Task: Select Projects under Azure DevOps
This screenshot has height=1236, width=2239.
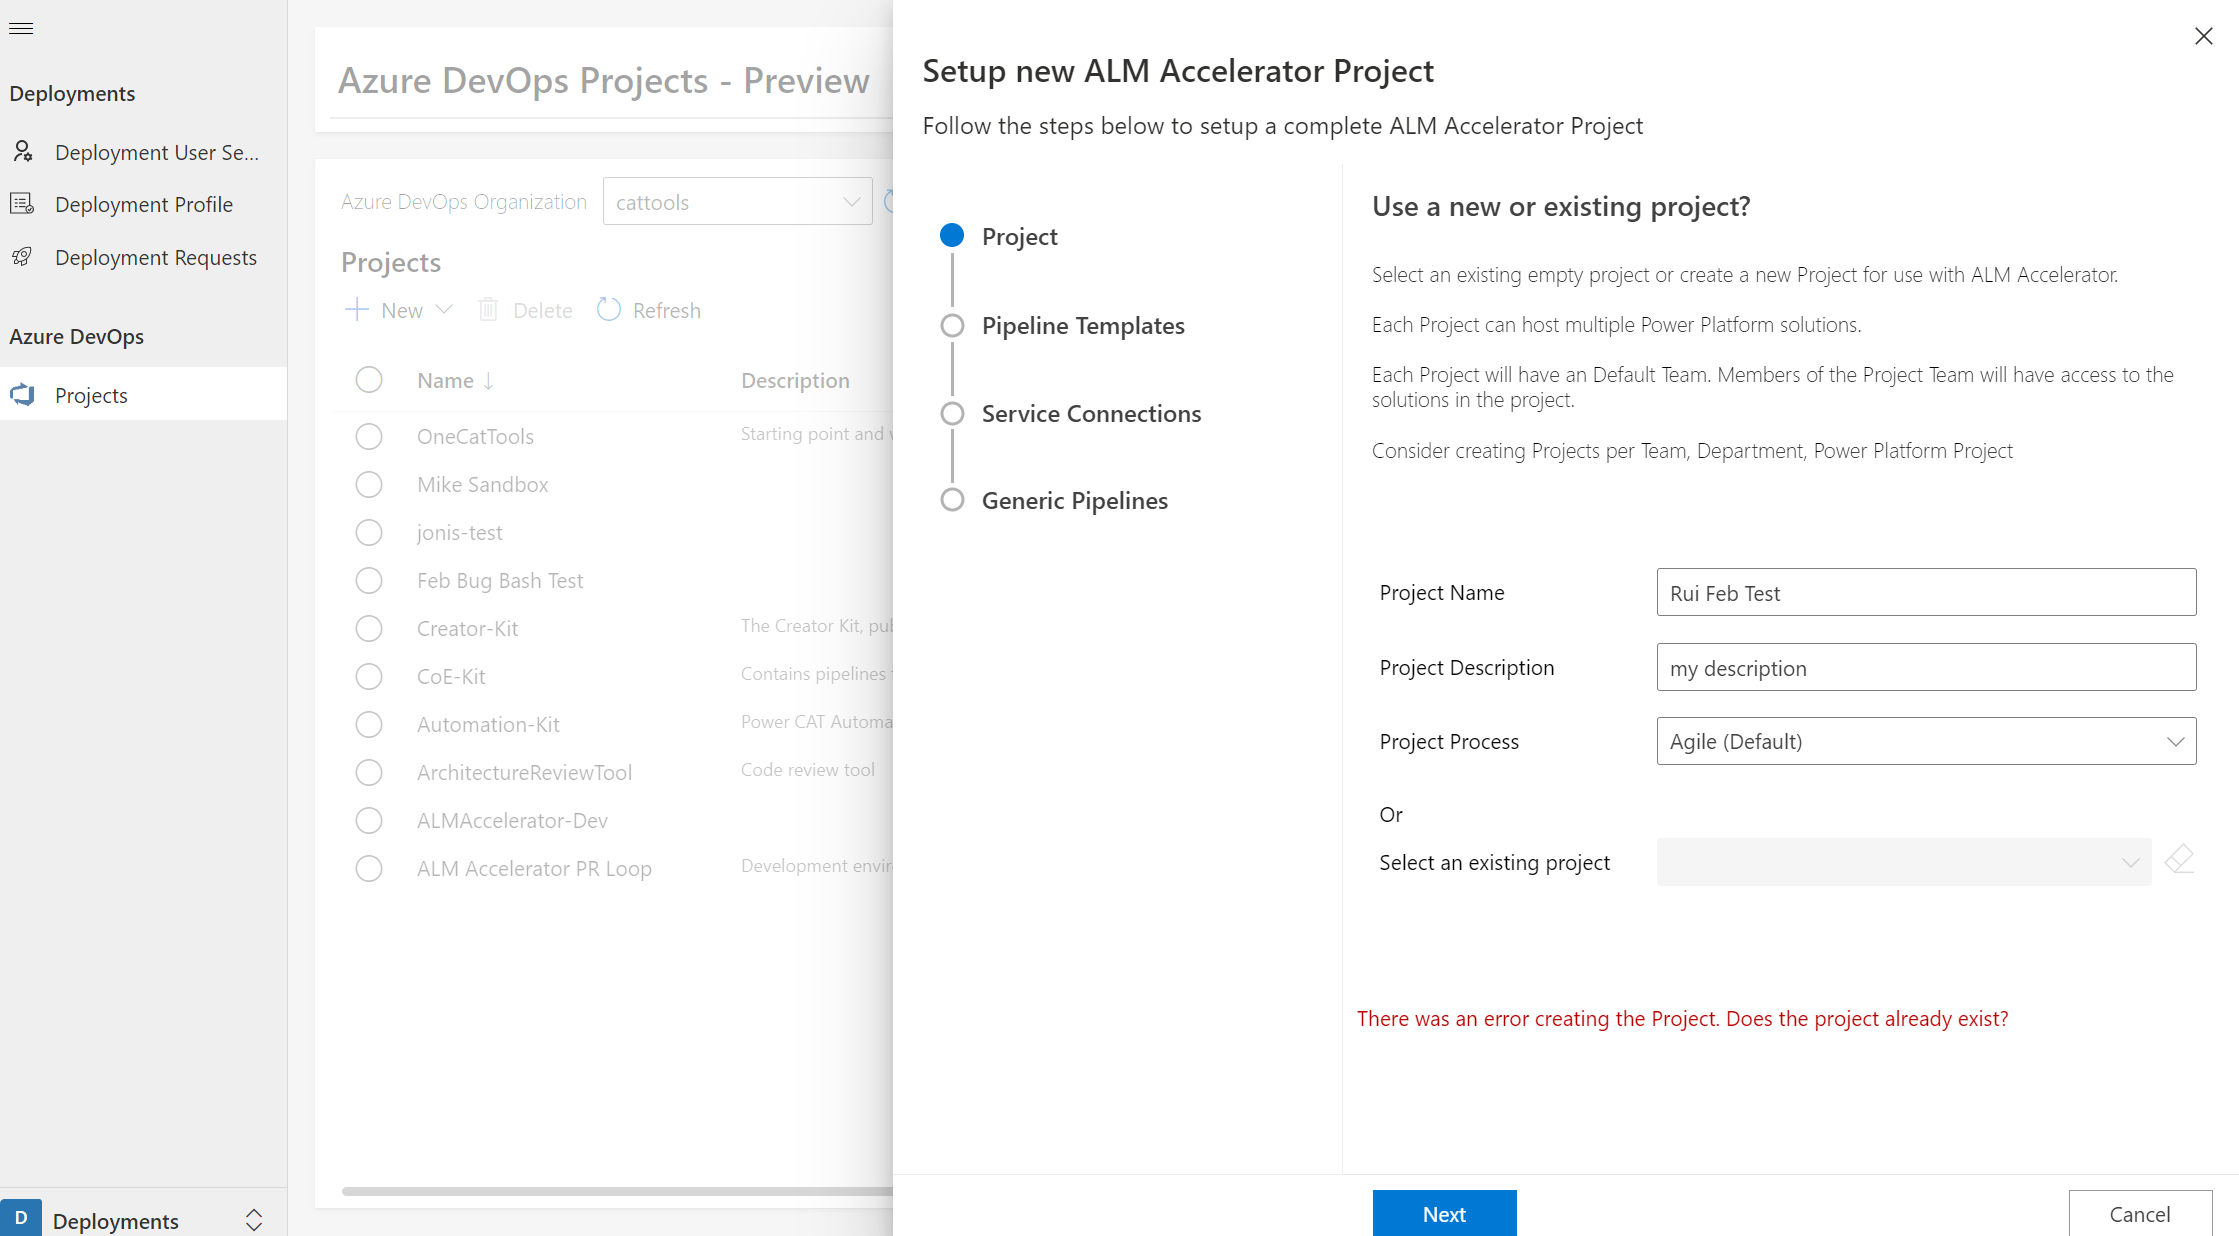Action: click(90, 394)
